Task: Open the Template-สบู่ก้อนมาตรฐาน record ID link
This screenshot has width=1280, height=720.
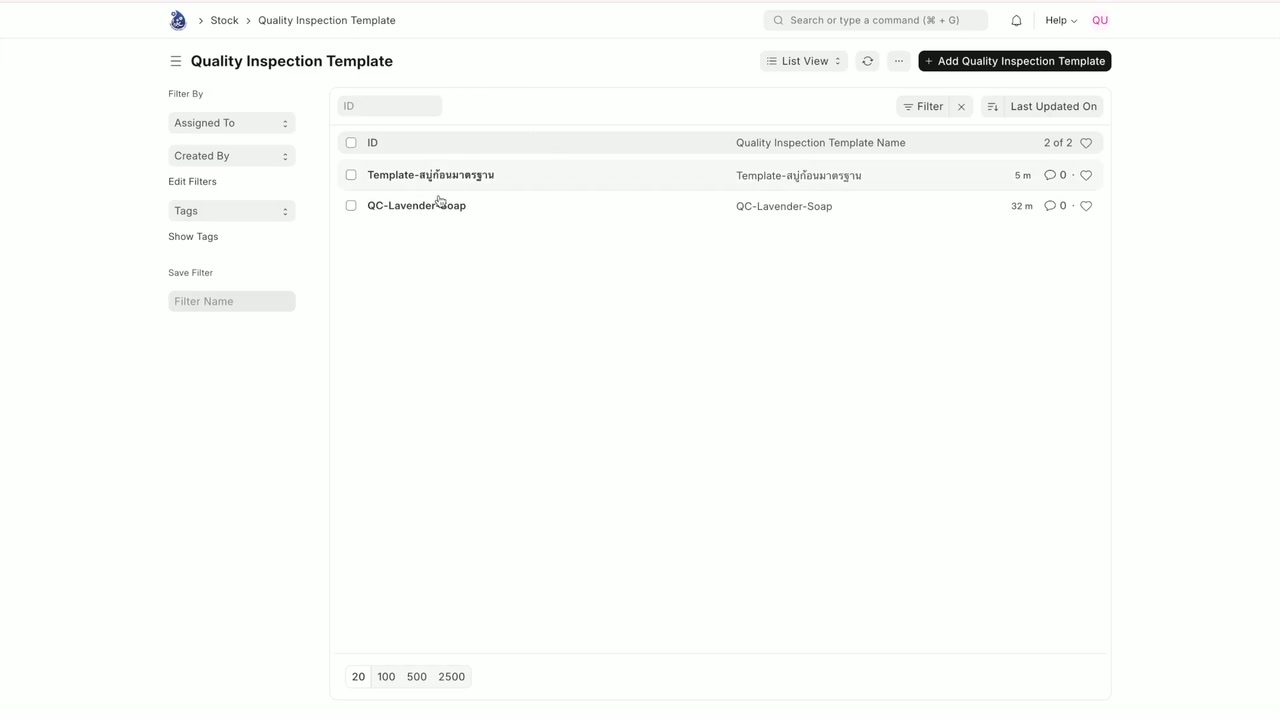Action: [431, 175]
